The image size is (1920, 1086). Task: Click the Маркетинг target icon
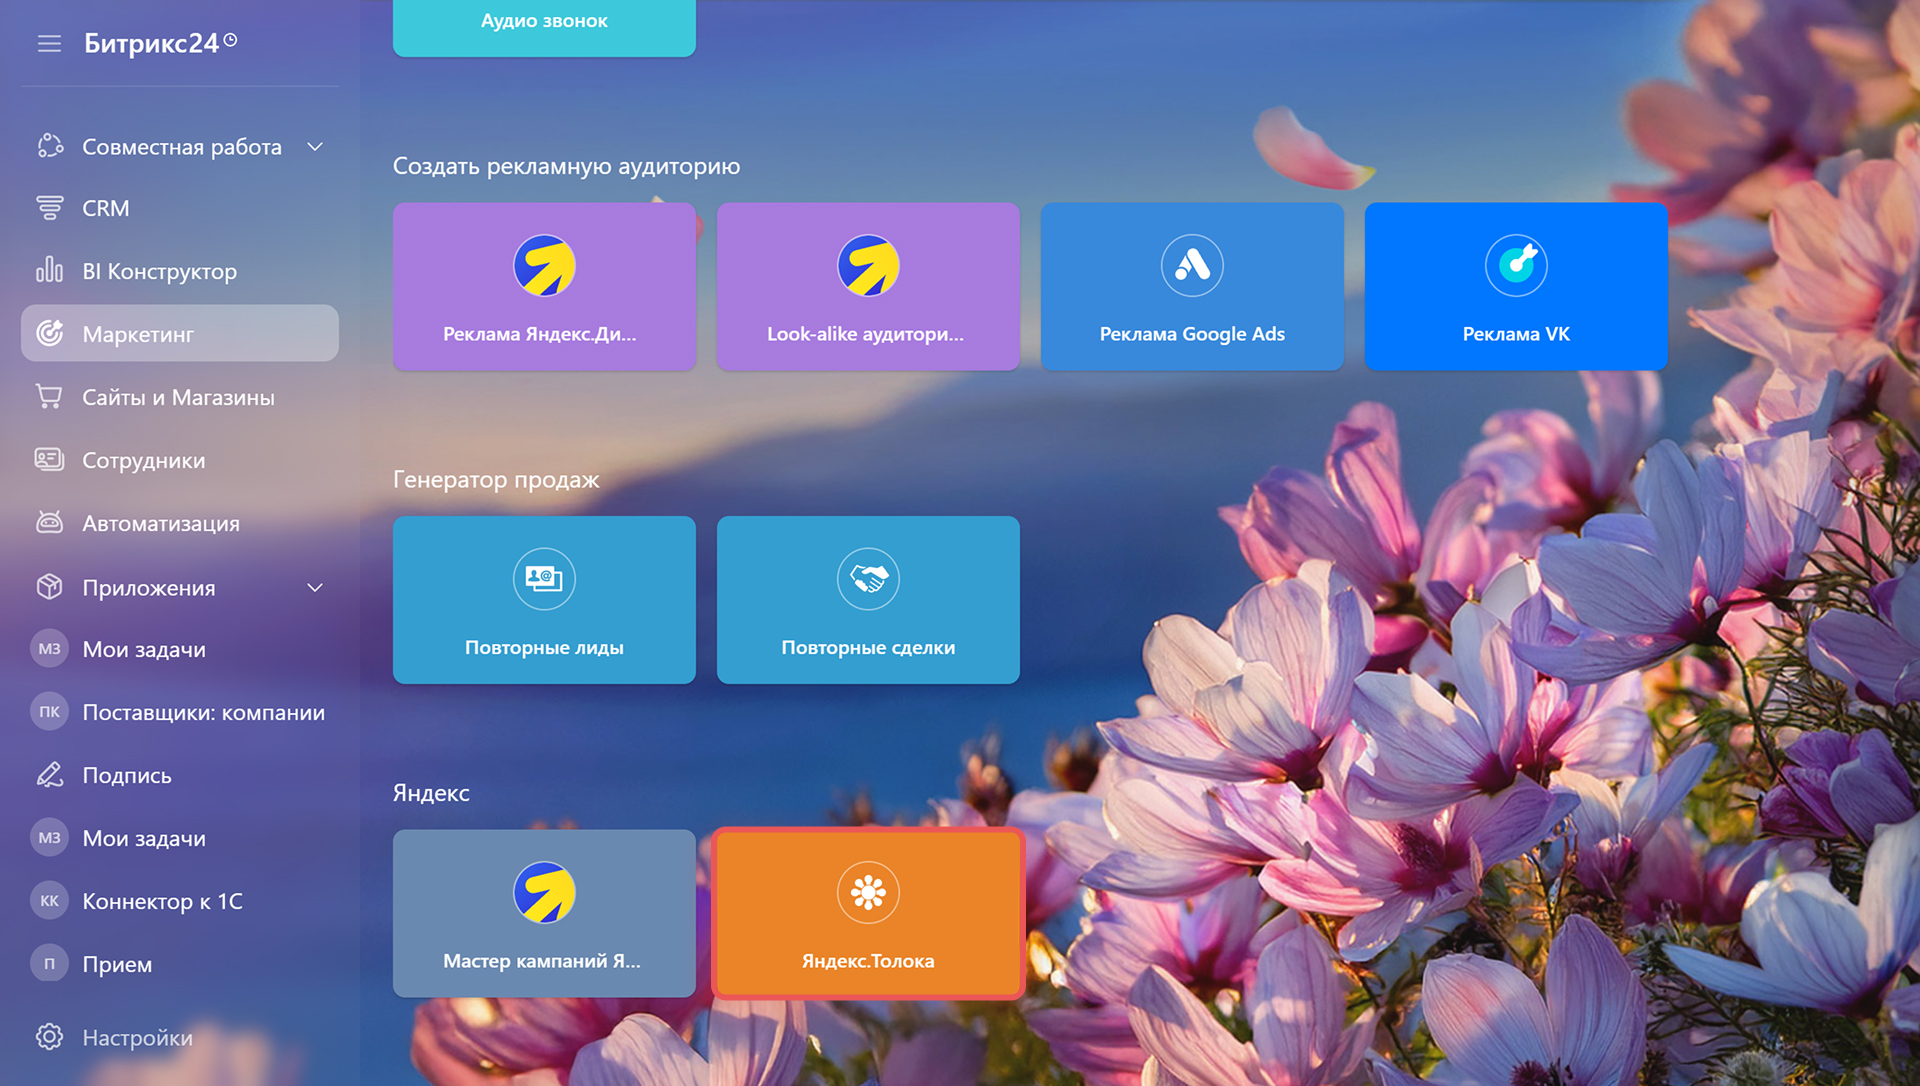[x=49, y=333]
